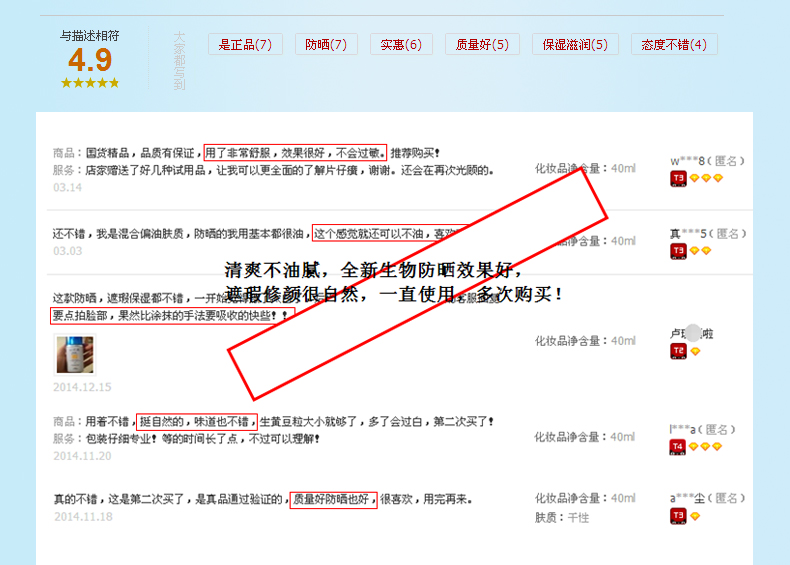This screenshot has height=565, width=790.
Task: Click the T3 badge beside reviewer a***尘
Action: pos(678,516)
